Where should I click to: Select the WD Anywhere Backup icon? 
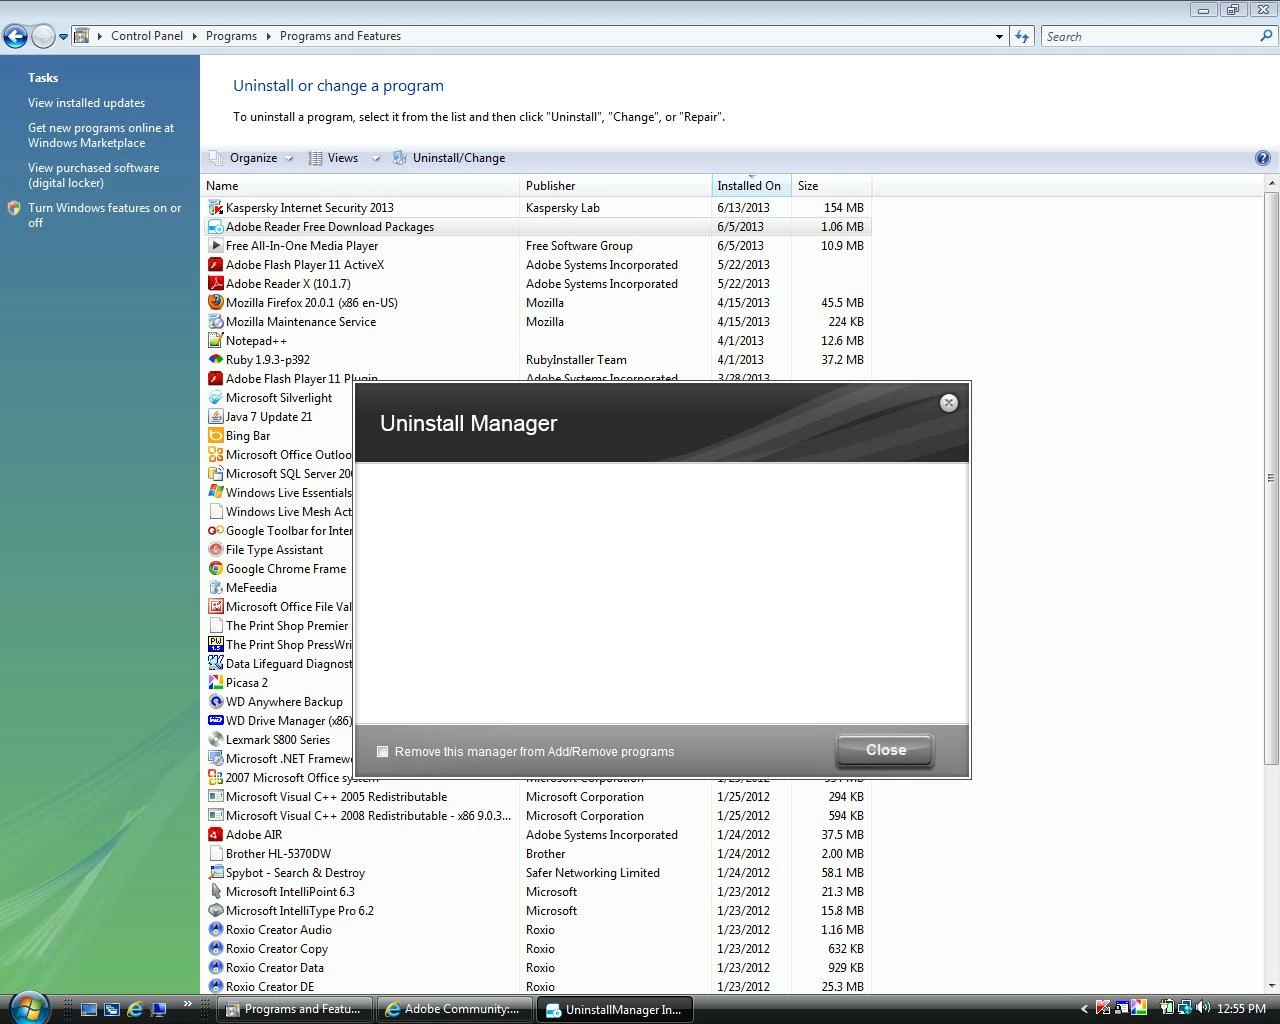coord(215,702)
